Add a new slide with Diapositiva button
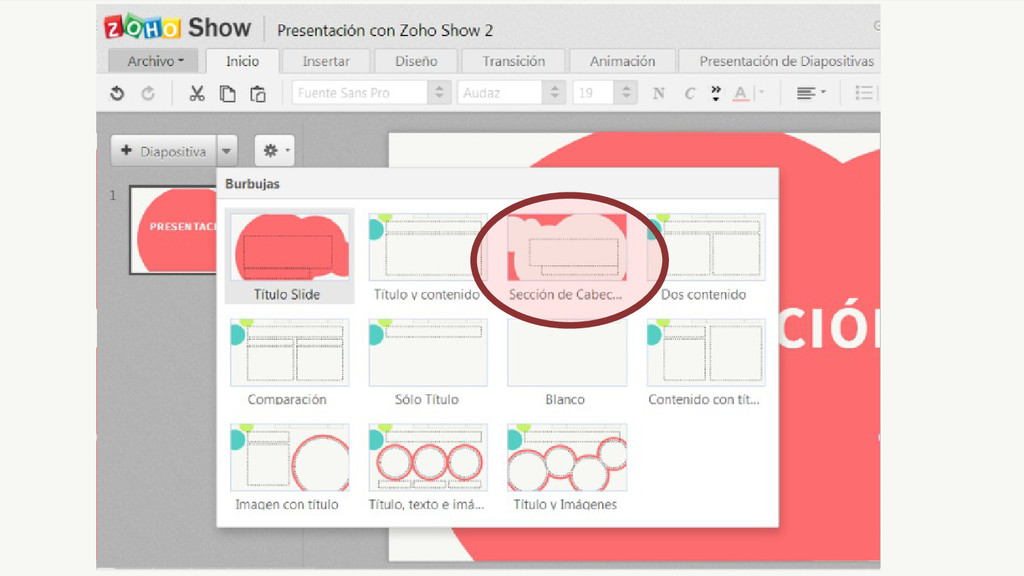 tap(164, 152)
